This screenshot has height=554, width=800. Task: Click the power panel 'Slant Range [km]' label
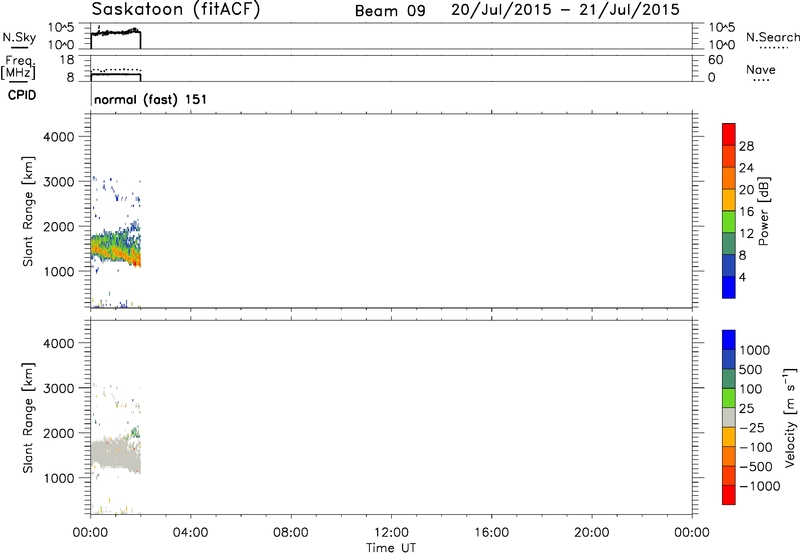[x=28, y=211]
